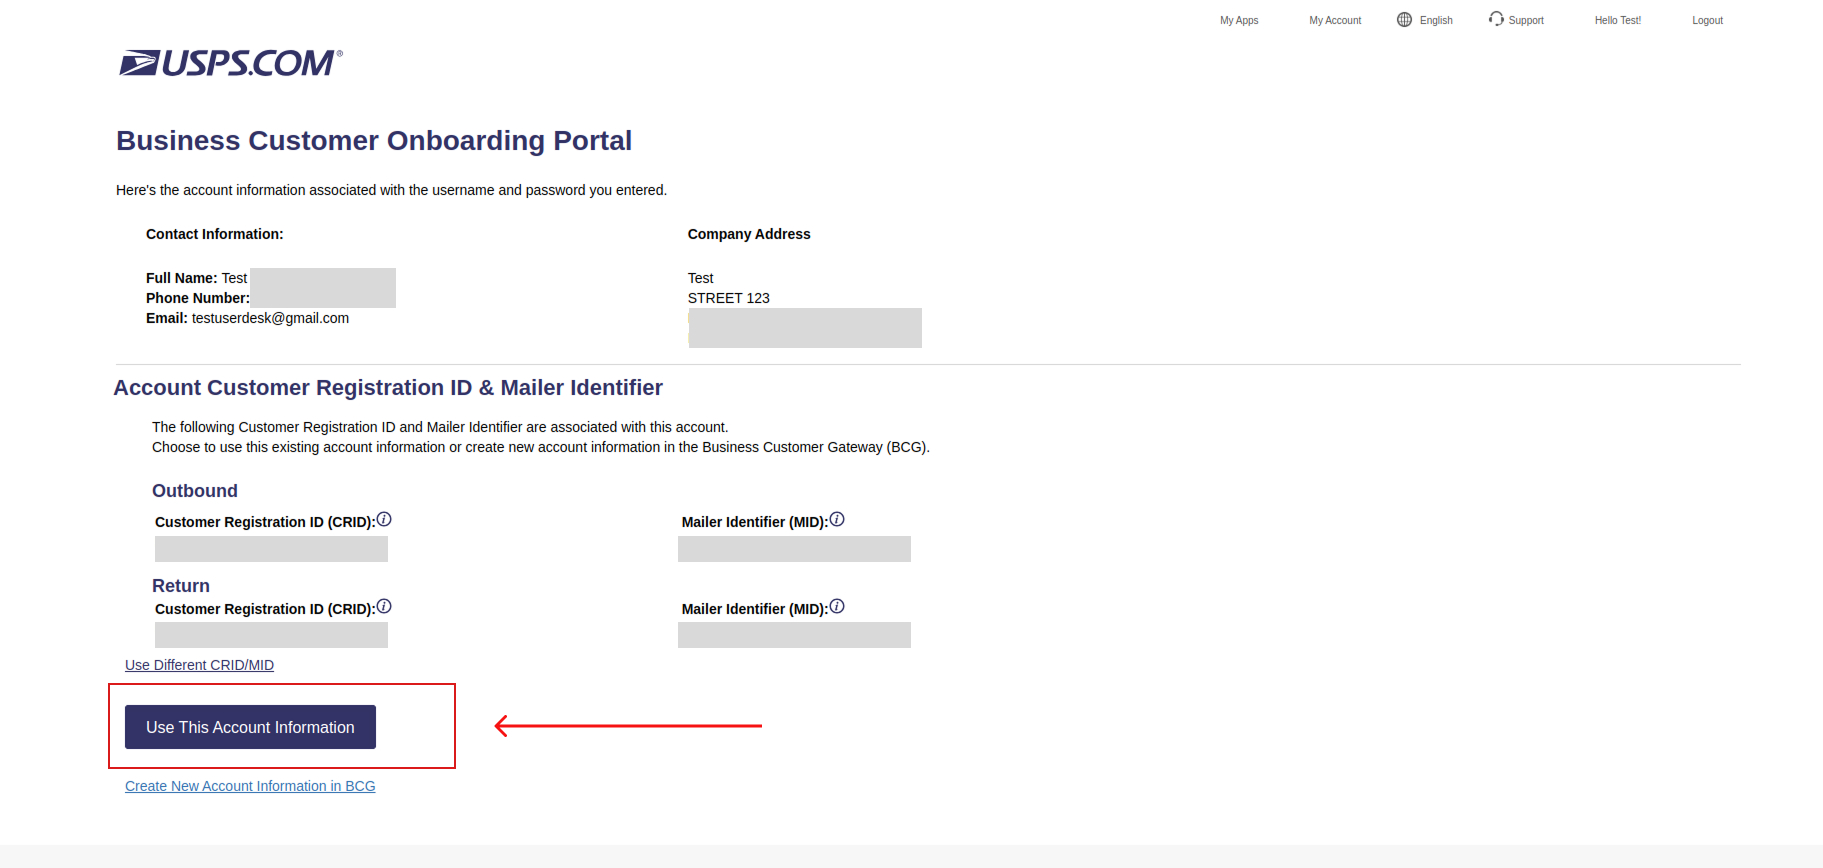Open My Apps in top navigation

tap(1239, 20)
